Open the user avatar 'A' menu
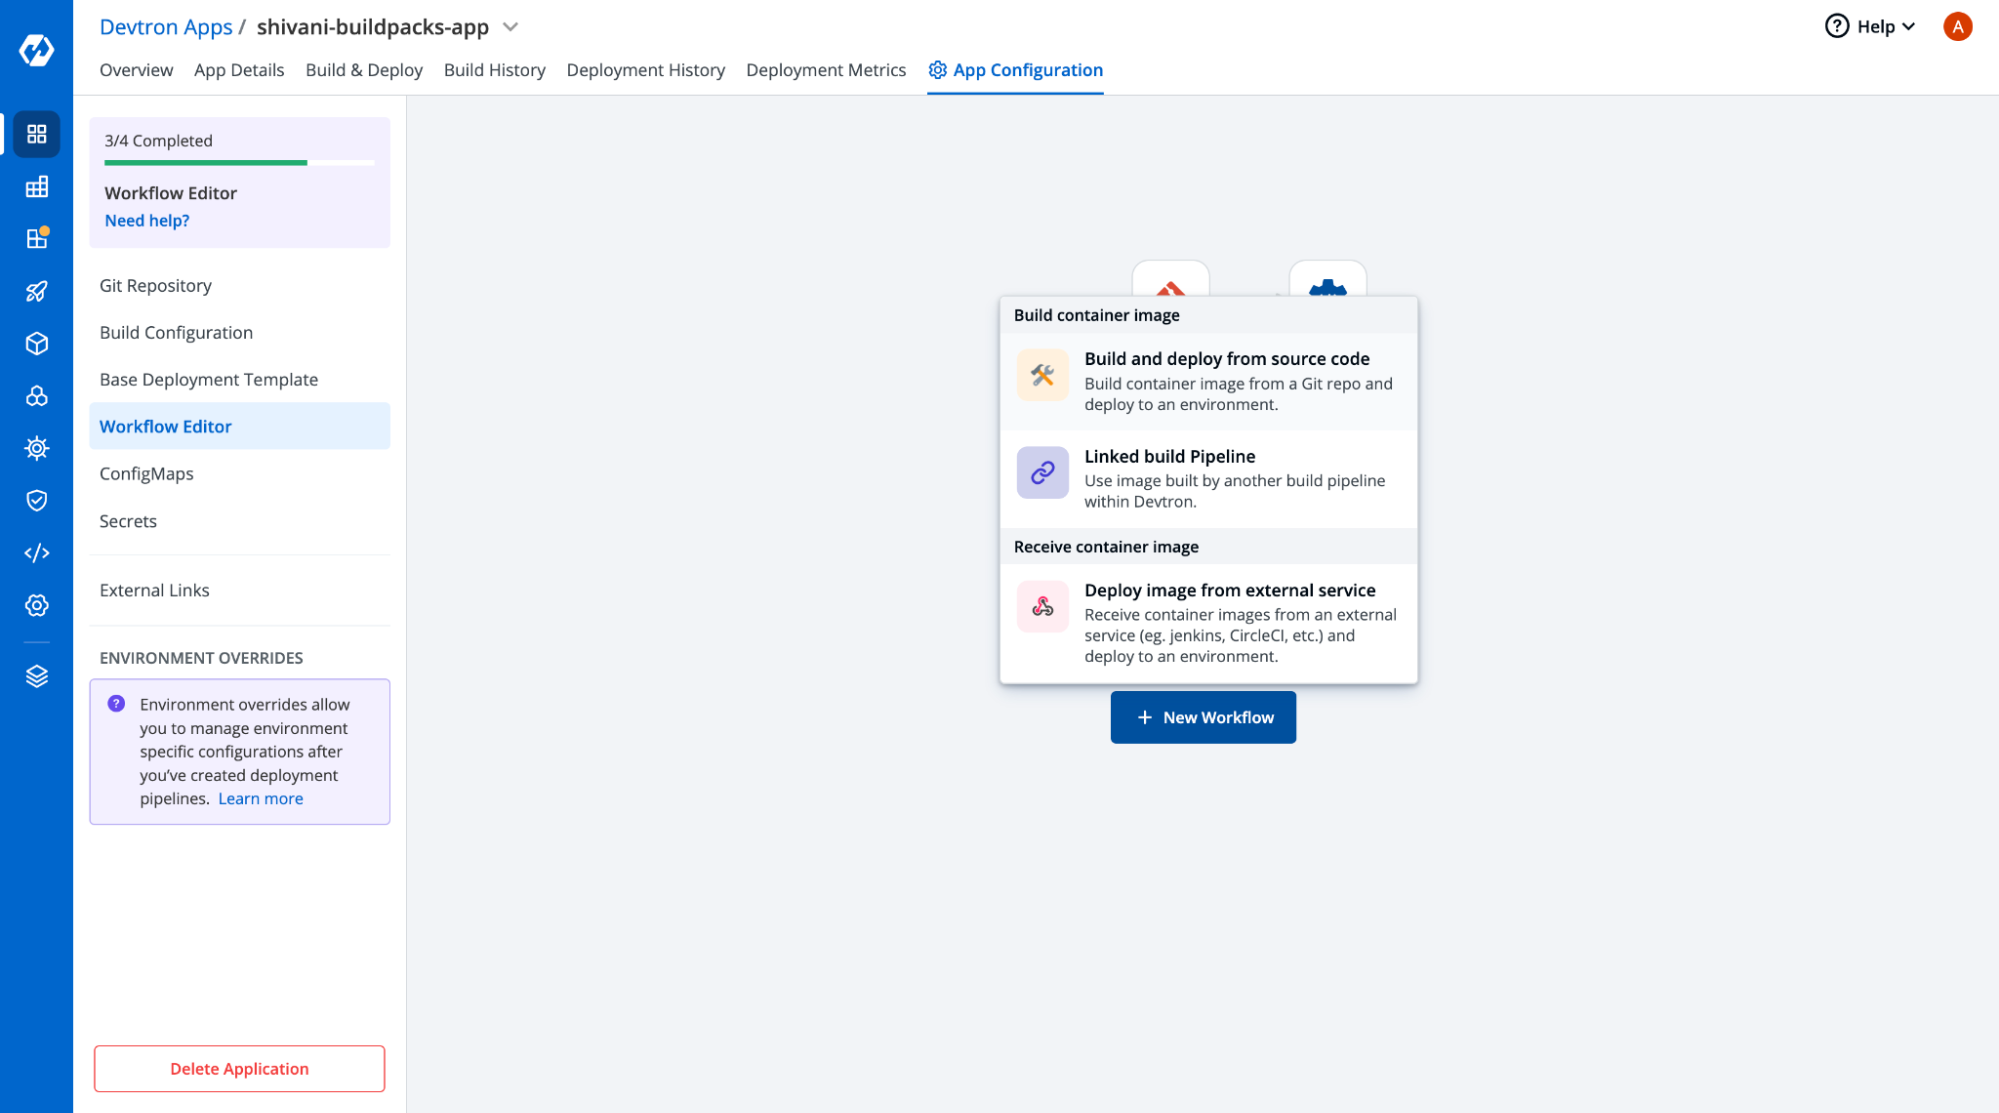1999x1113 pixels. [x=1958, y=27]
